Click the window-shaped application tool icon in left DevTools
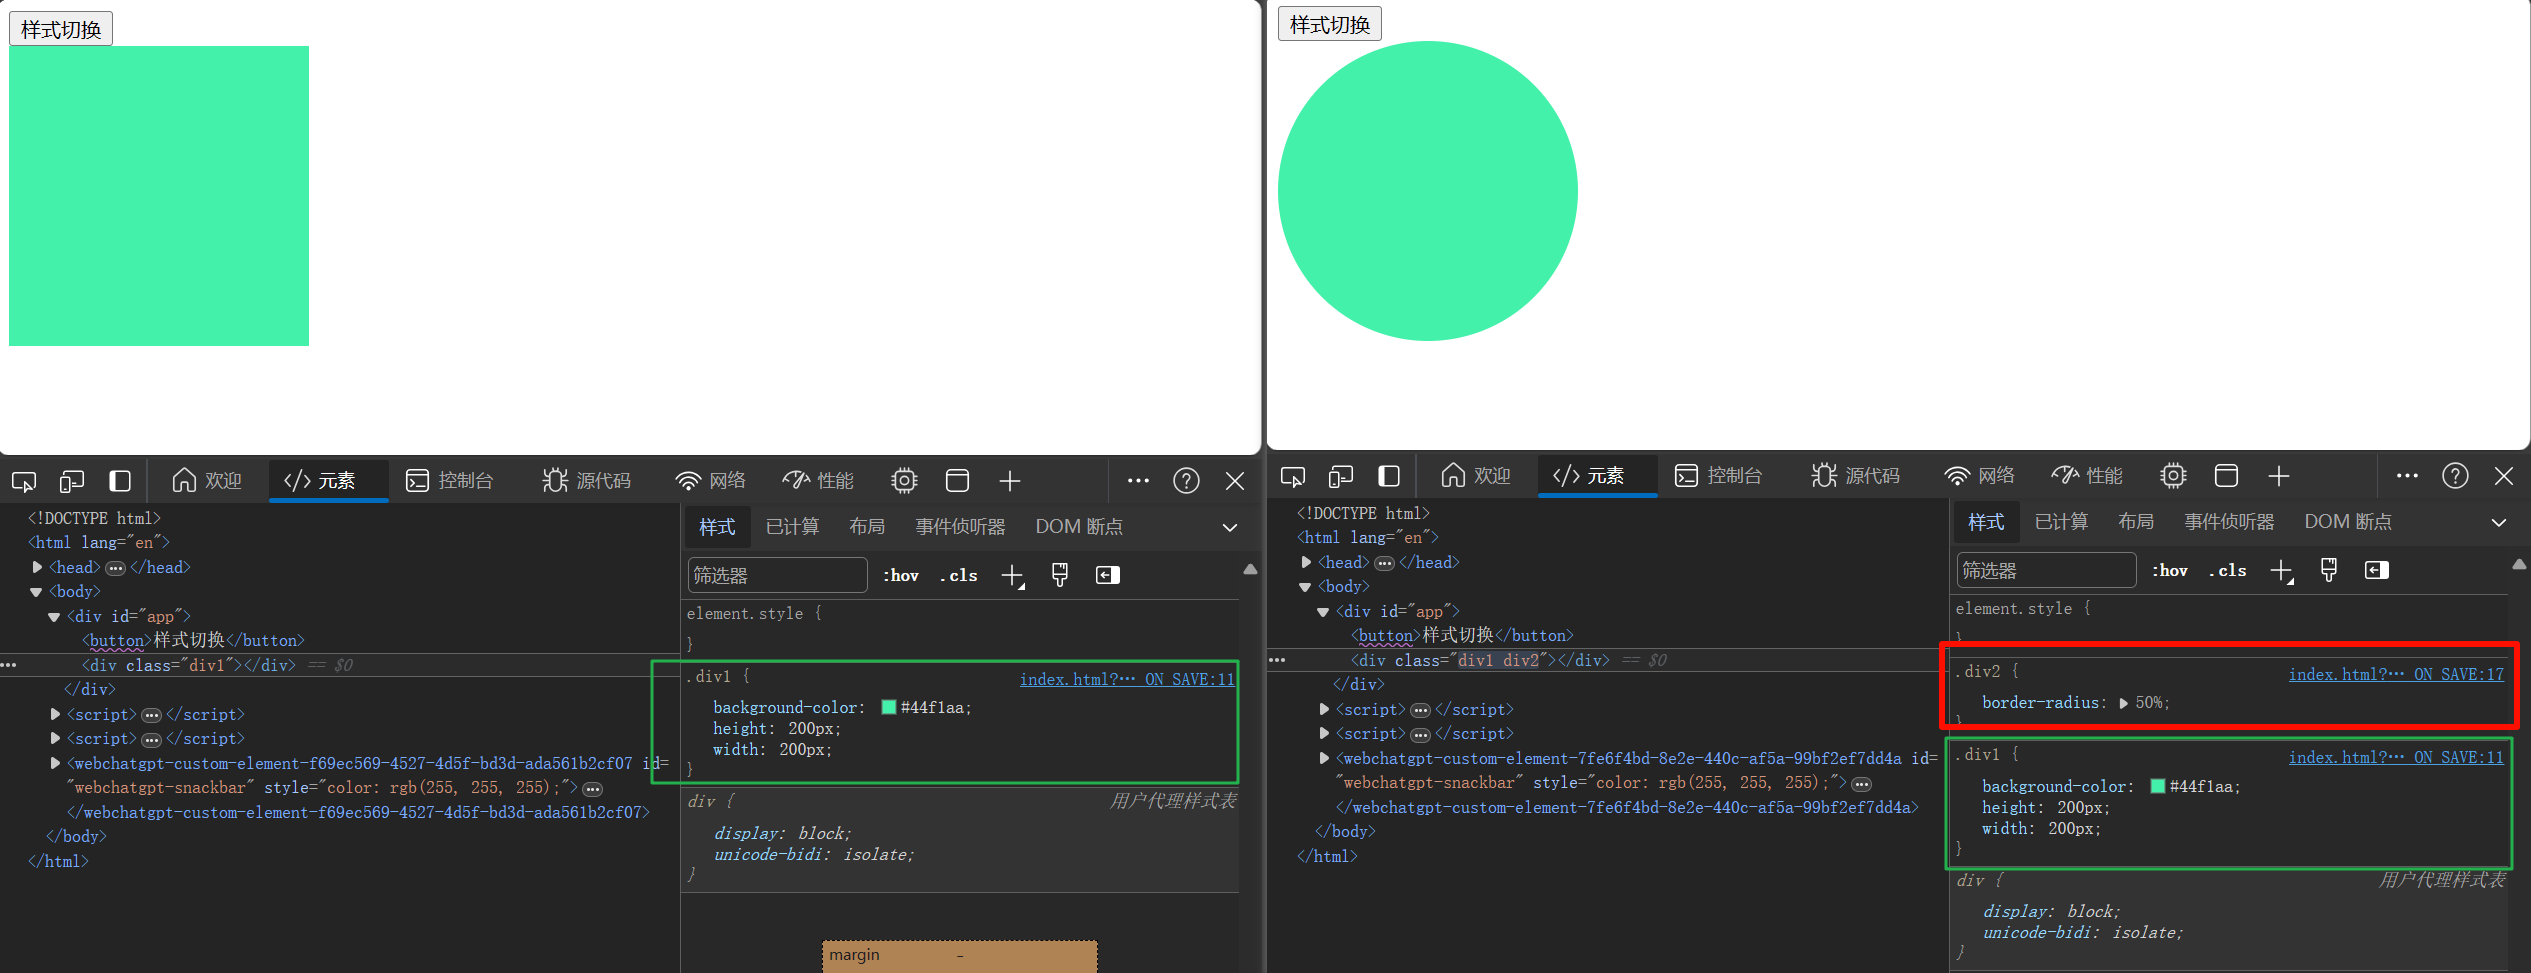Image resolution: width=2531 pixels, height=973 pixels. click(x=957, y=481)
